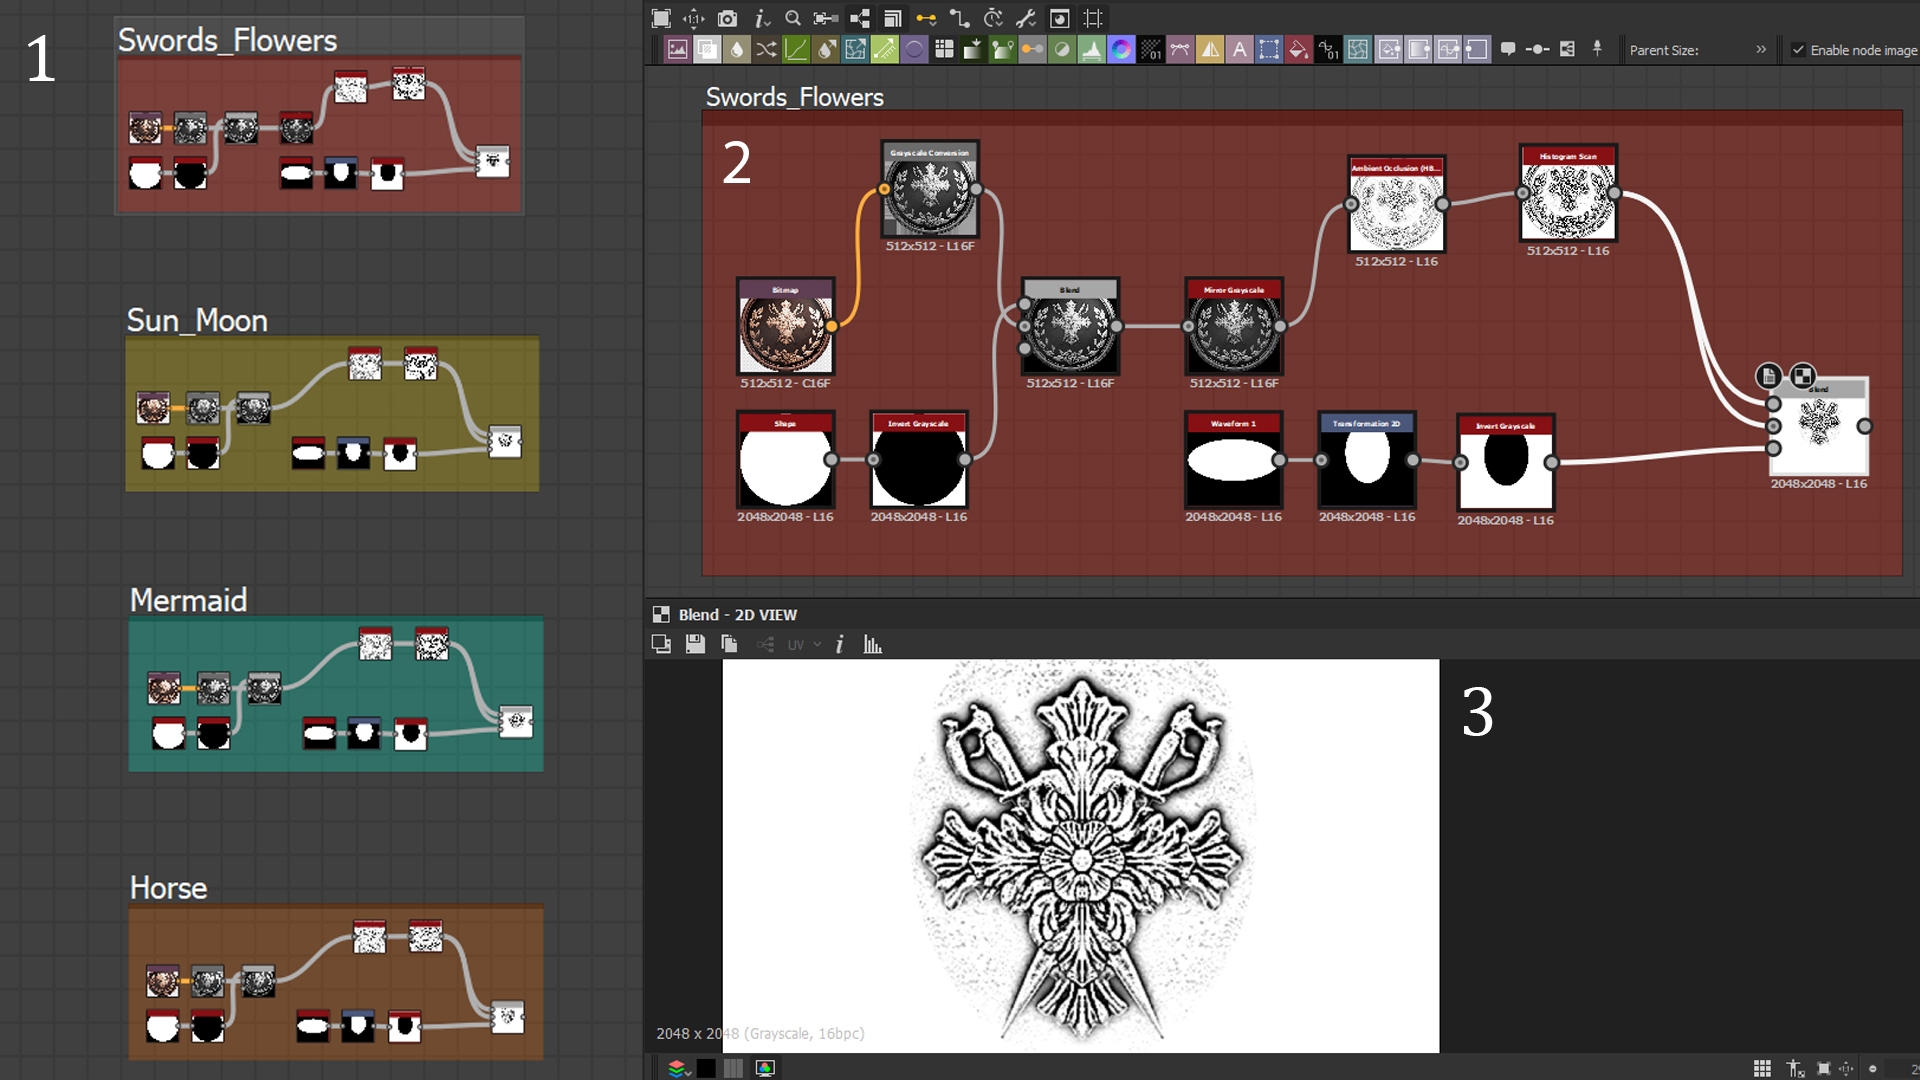The image size is (1920, 1080).
Task: Click the magnifier search icon in graph toolbar
Action: coord(793,18)
